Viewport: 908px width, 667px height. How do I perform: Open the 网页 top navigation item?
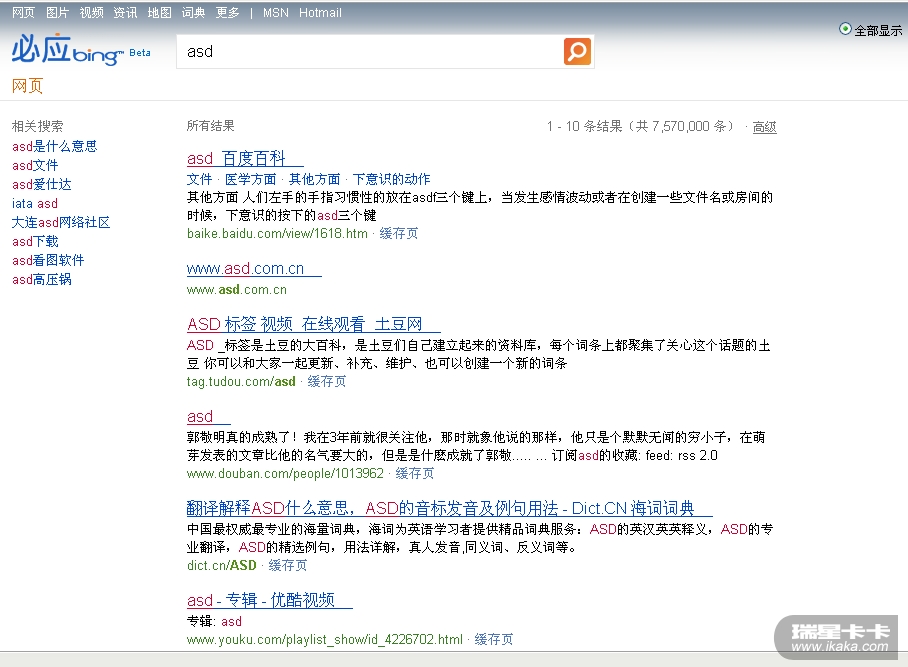[x=23, y=13]
